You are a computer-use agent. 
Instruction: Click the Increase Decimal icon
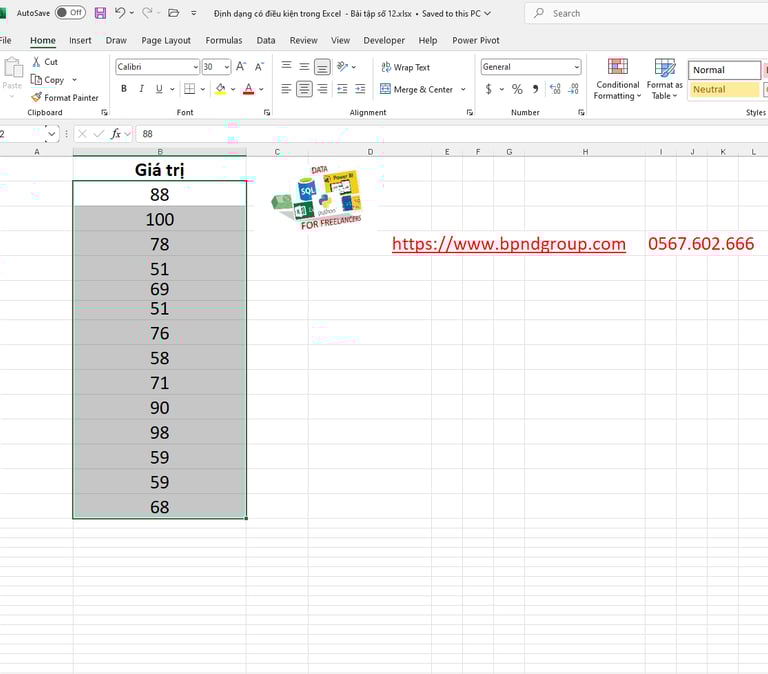pos(555,89)
